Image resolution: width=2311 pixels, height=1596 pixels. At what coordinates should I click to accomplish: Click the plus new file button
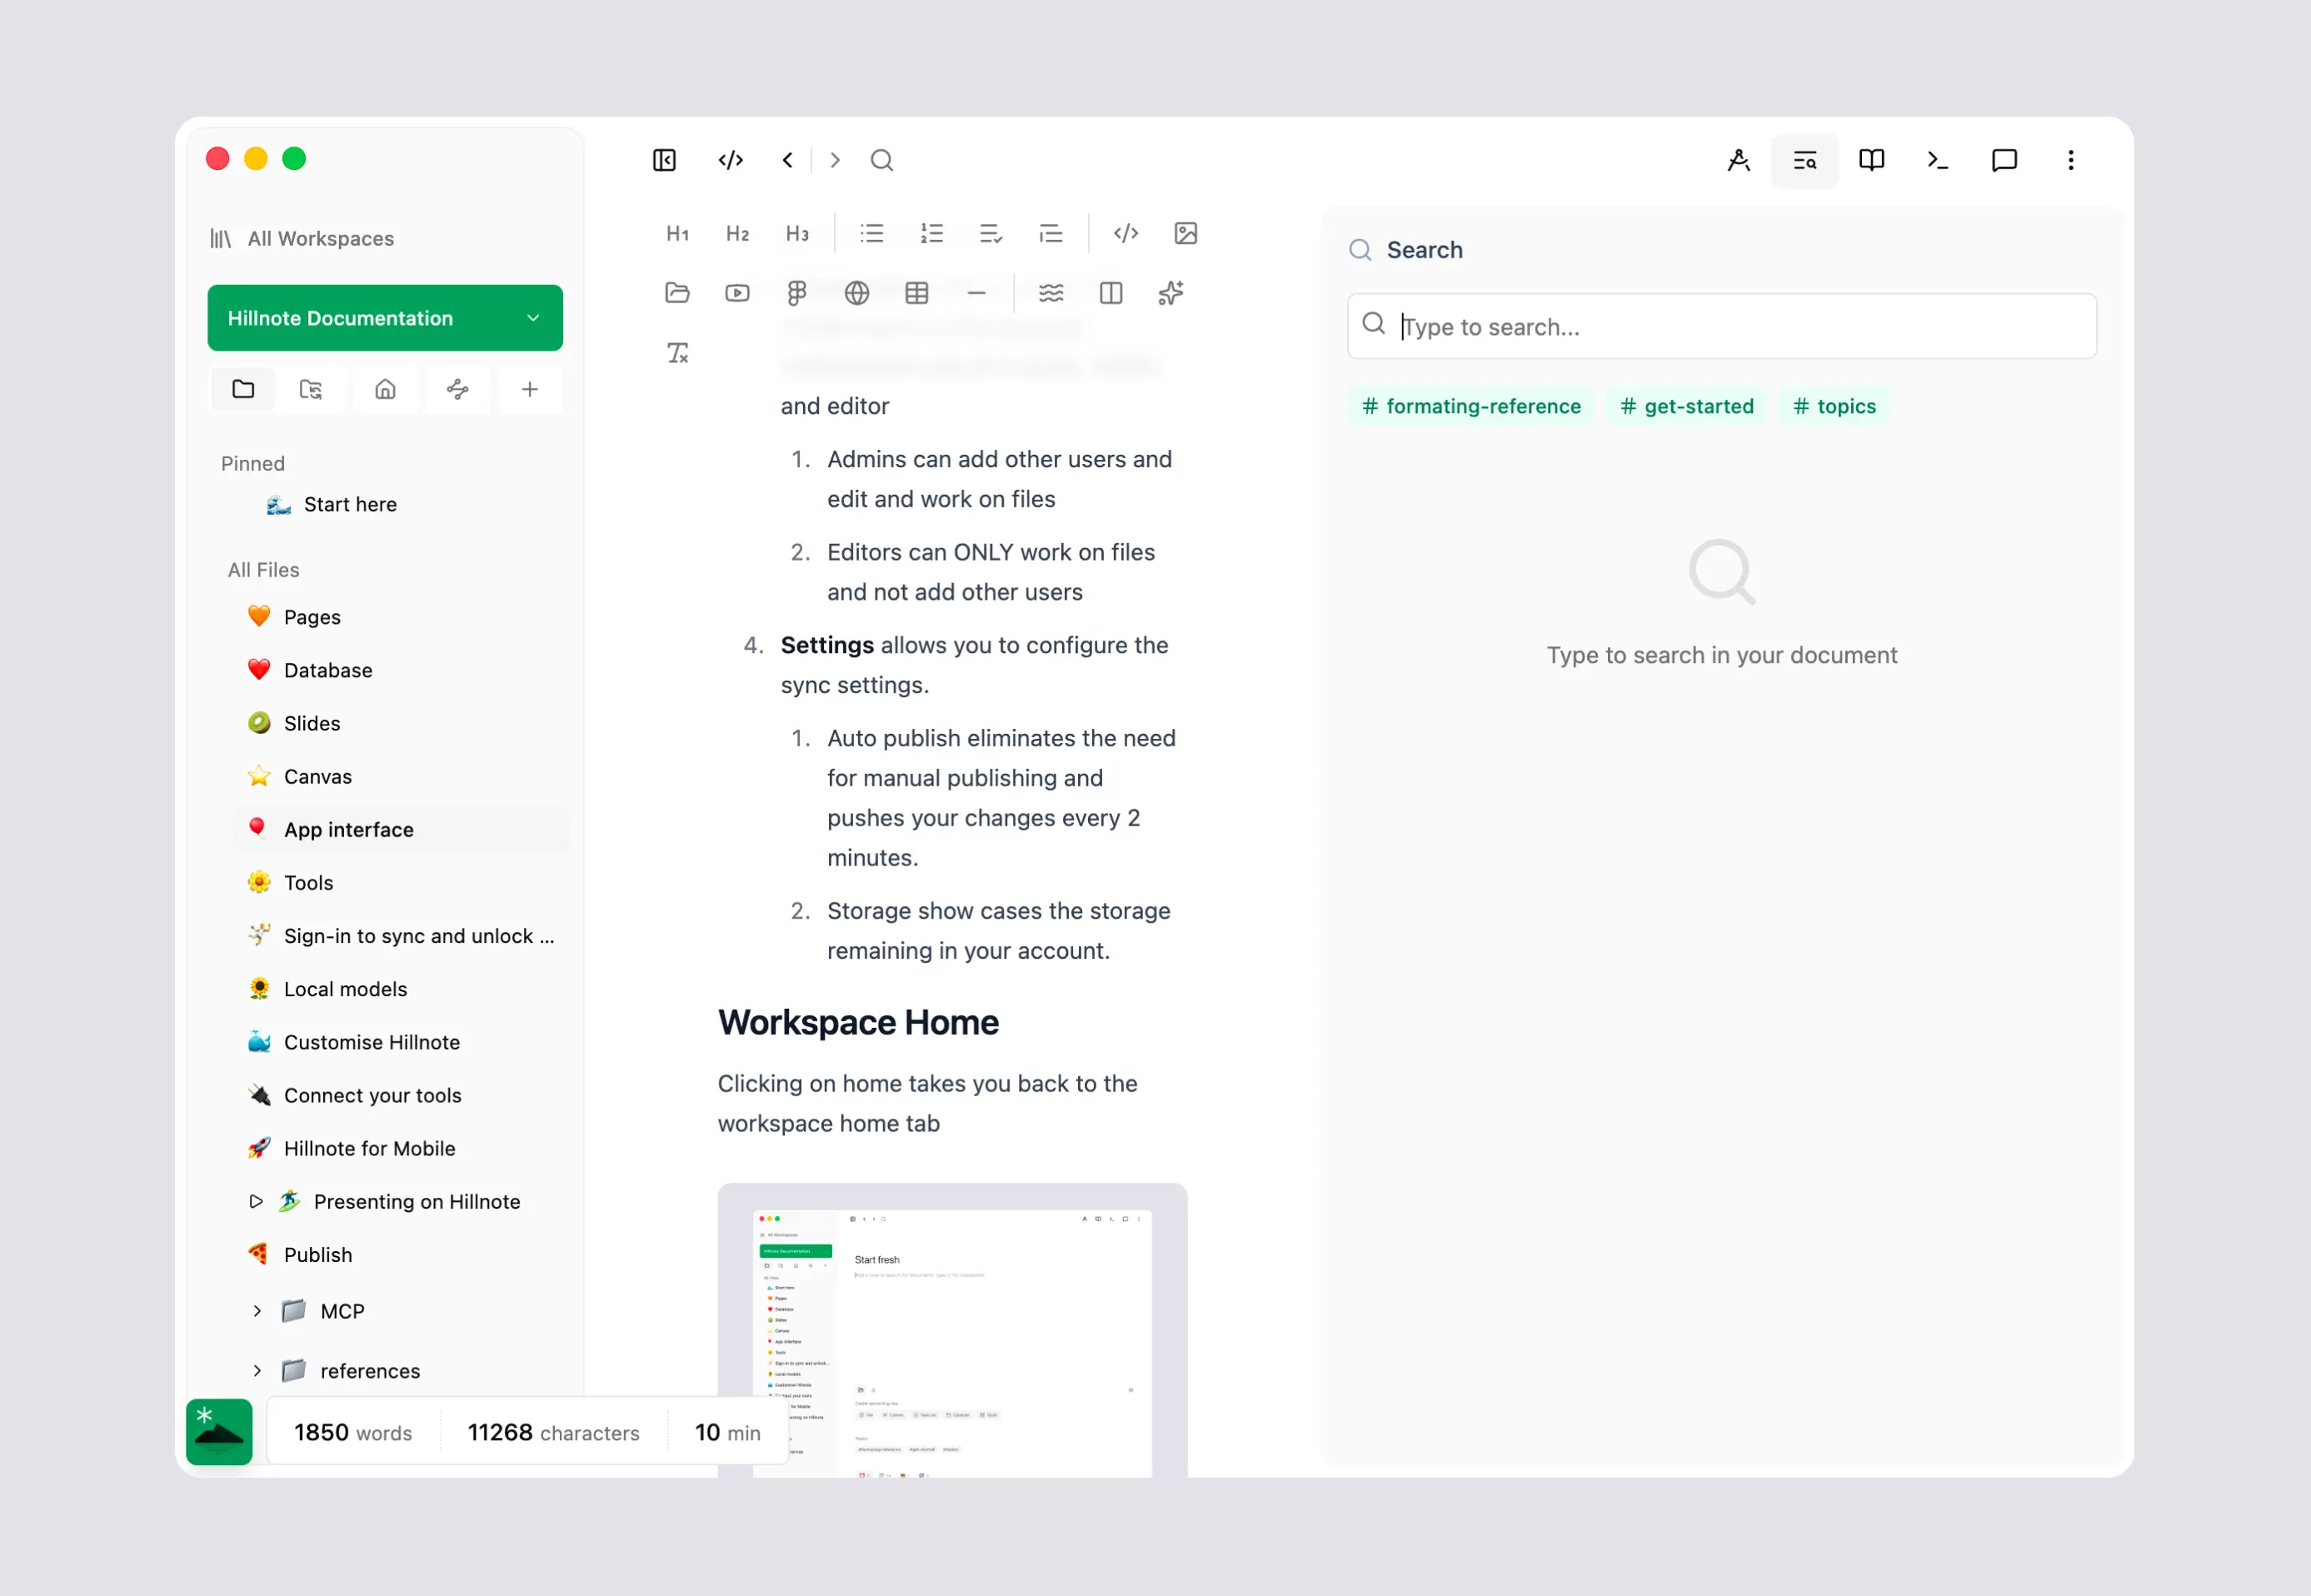[x=530, y=389]
